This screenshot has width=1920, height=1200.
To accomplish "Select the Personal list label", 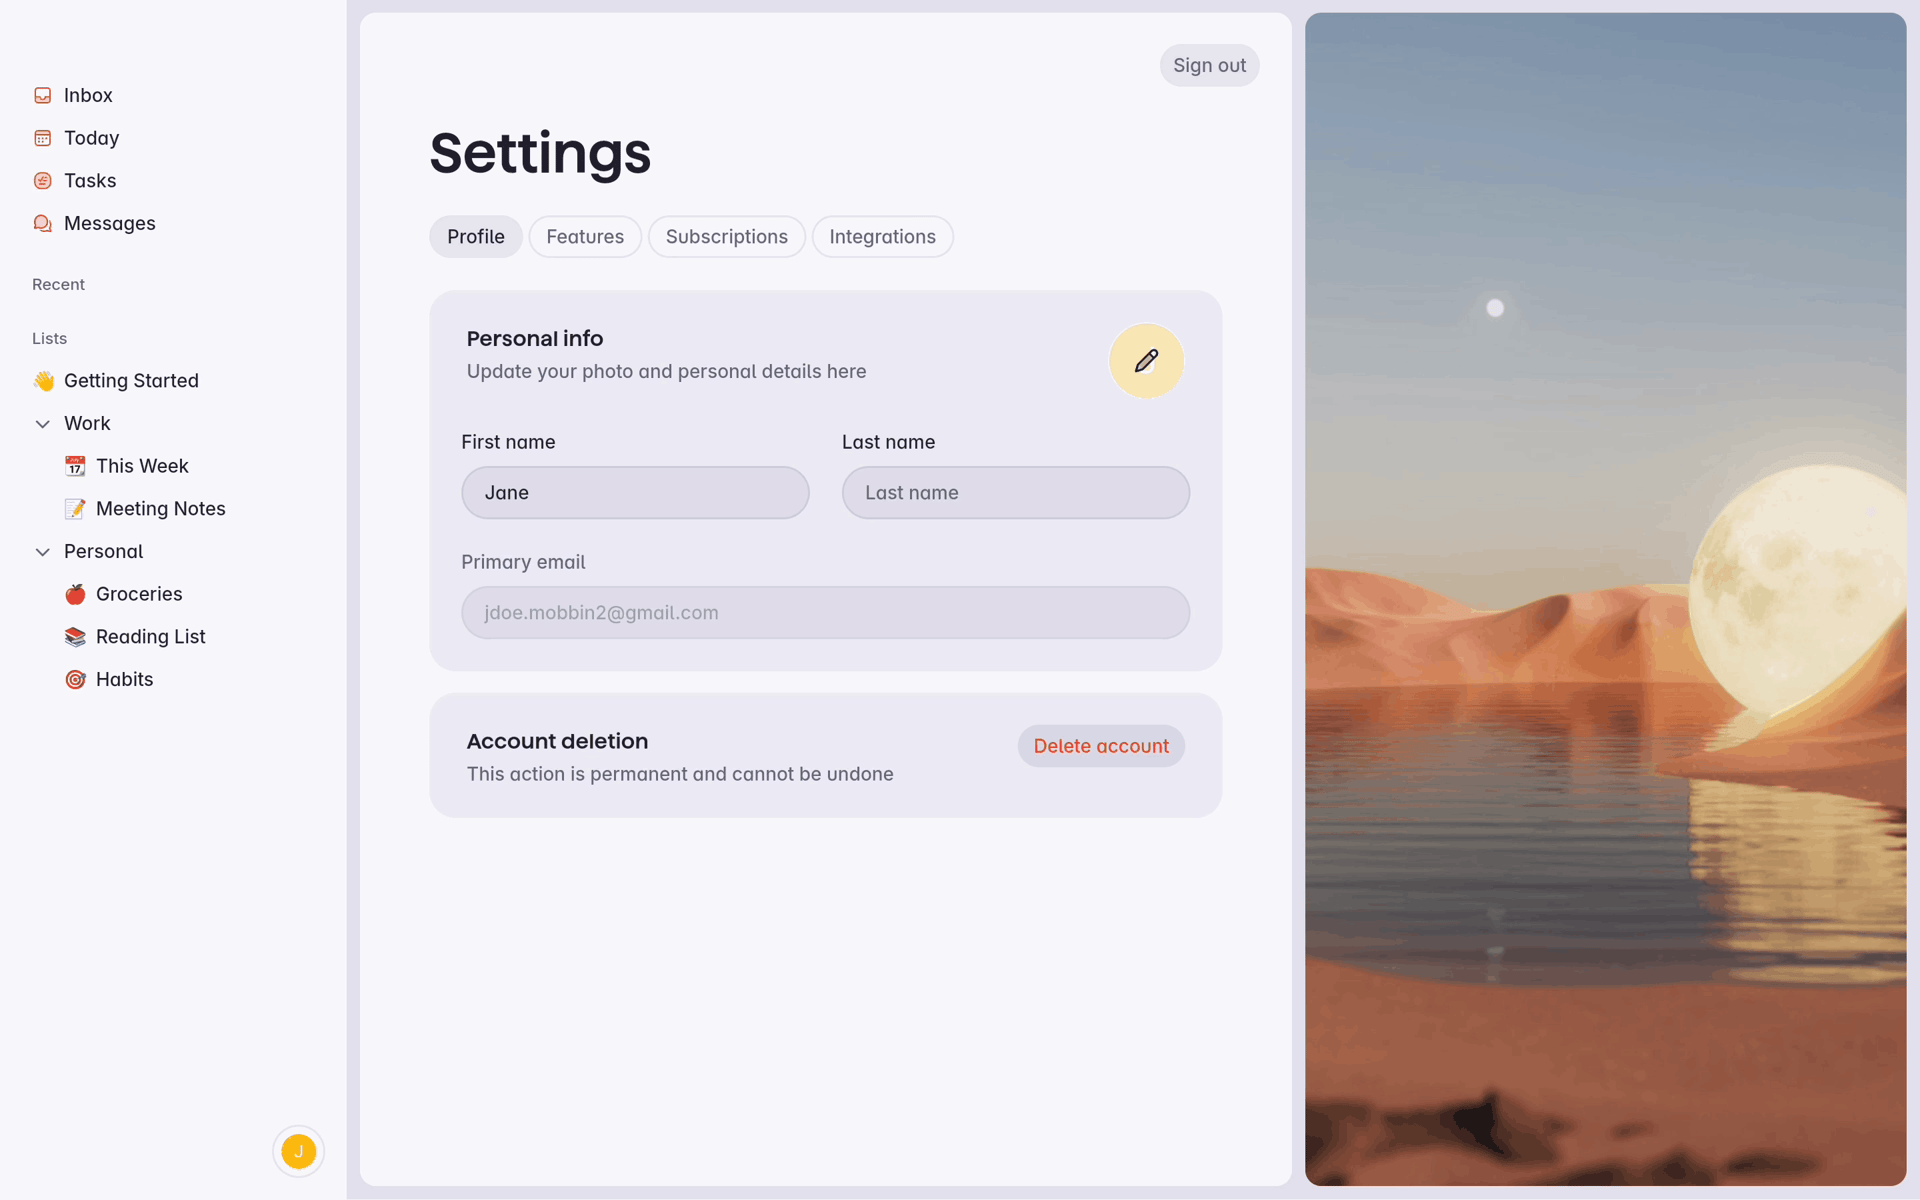I will click(x=104, y=552).
